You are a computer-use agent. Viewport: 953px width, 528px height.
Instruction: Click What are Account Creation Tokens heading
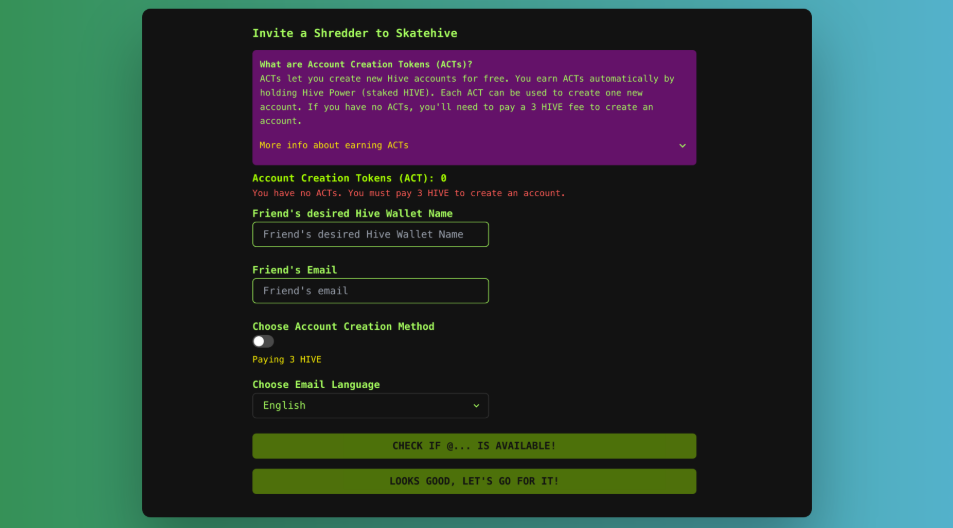click(x=366, y=64)
